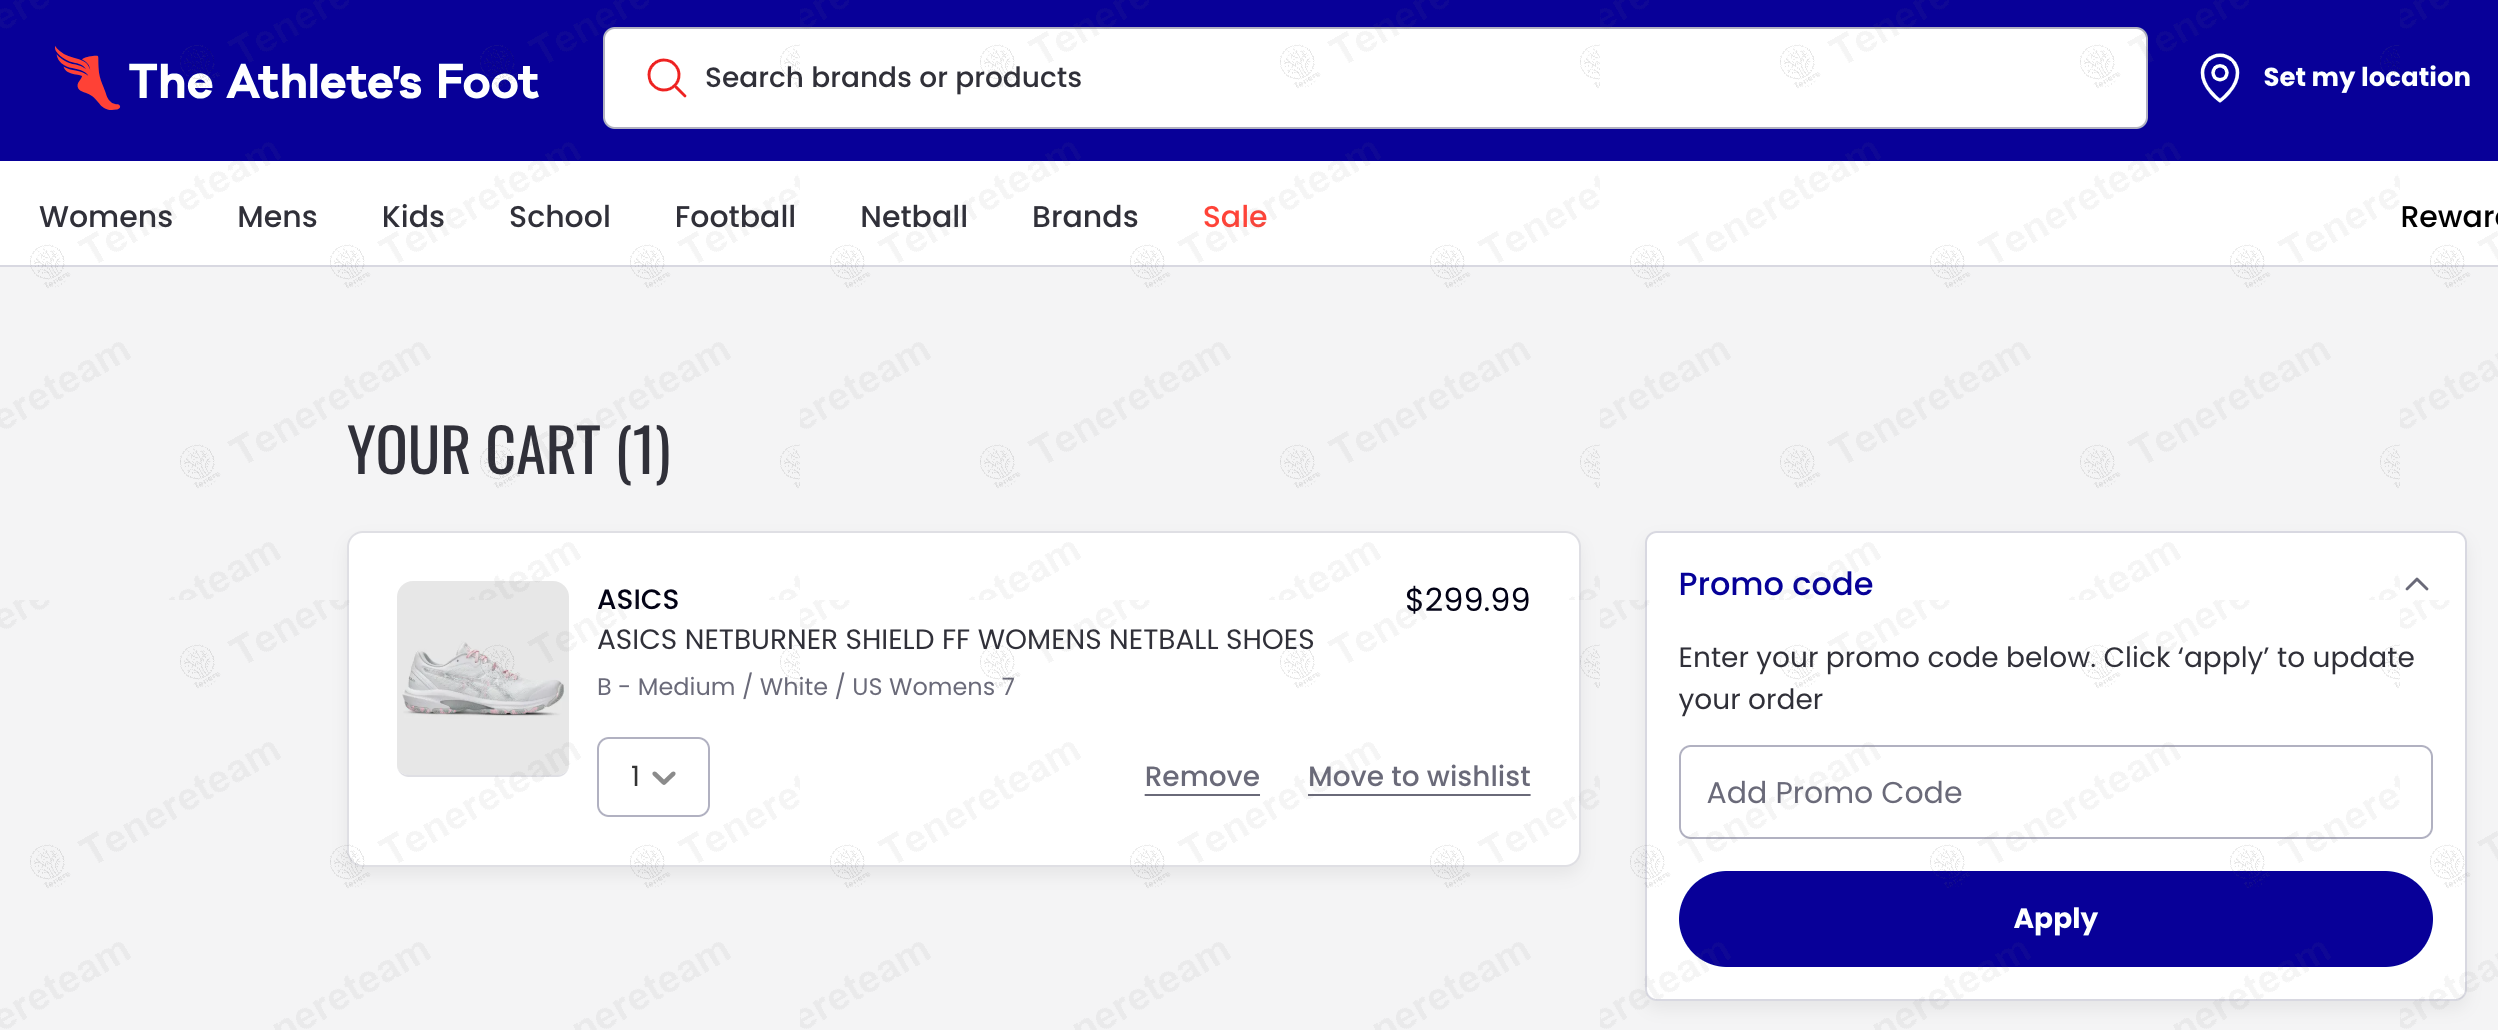
Task: Open the Kids category menu
Action: [413, 216]
